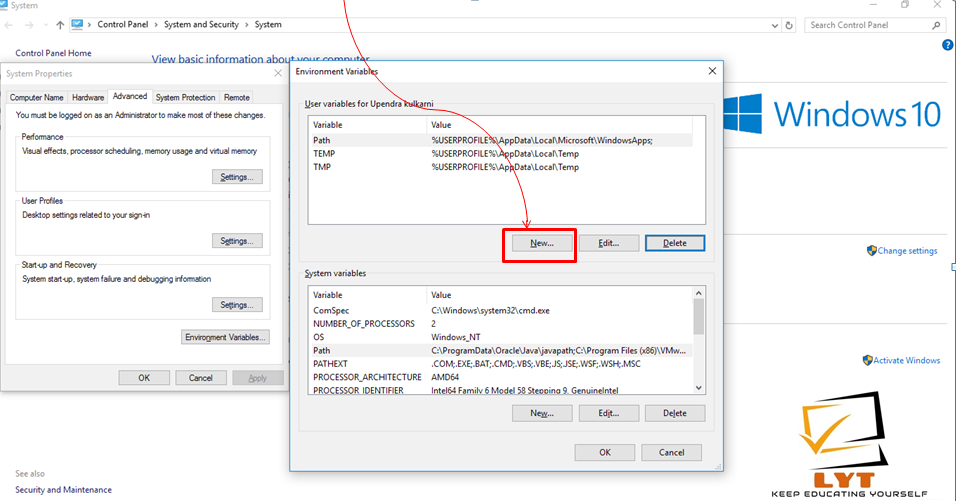956x501 pixels.
Task: Click System and Security breadcrumb
Action: 201,24
